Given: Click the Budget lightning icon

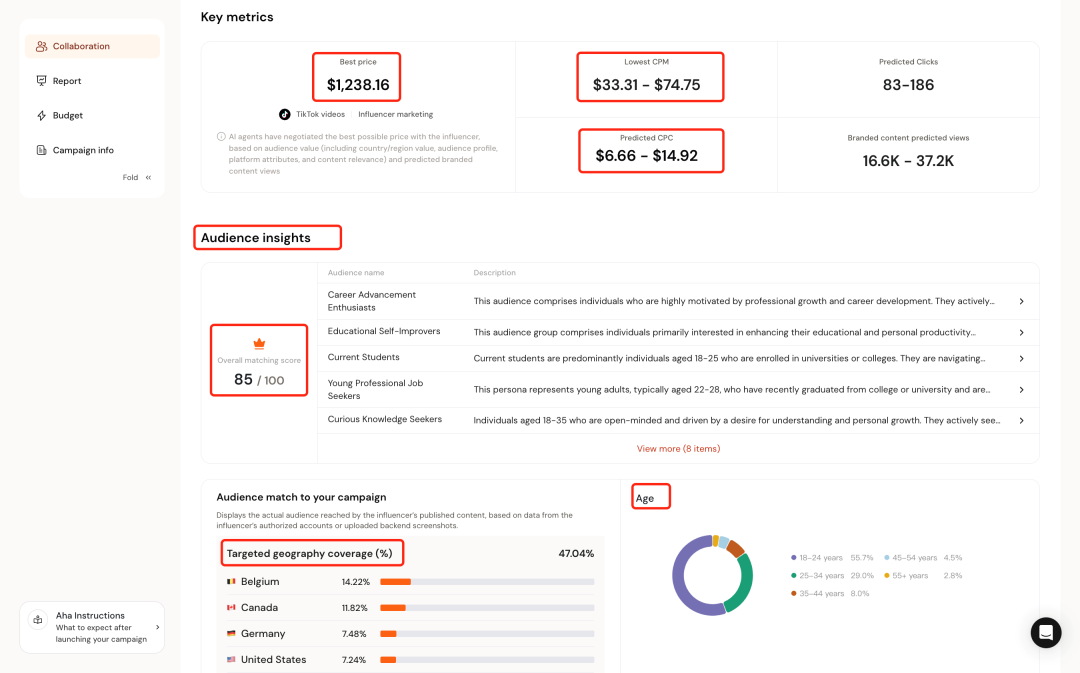Looking at the screenshot, I should 41,116.
